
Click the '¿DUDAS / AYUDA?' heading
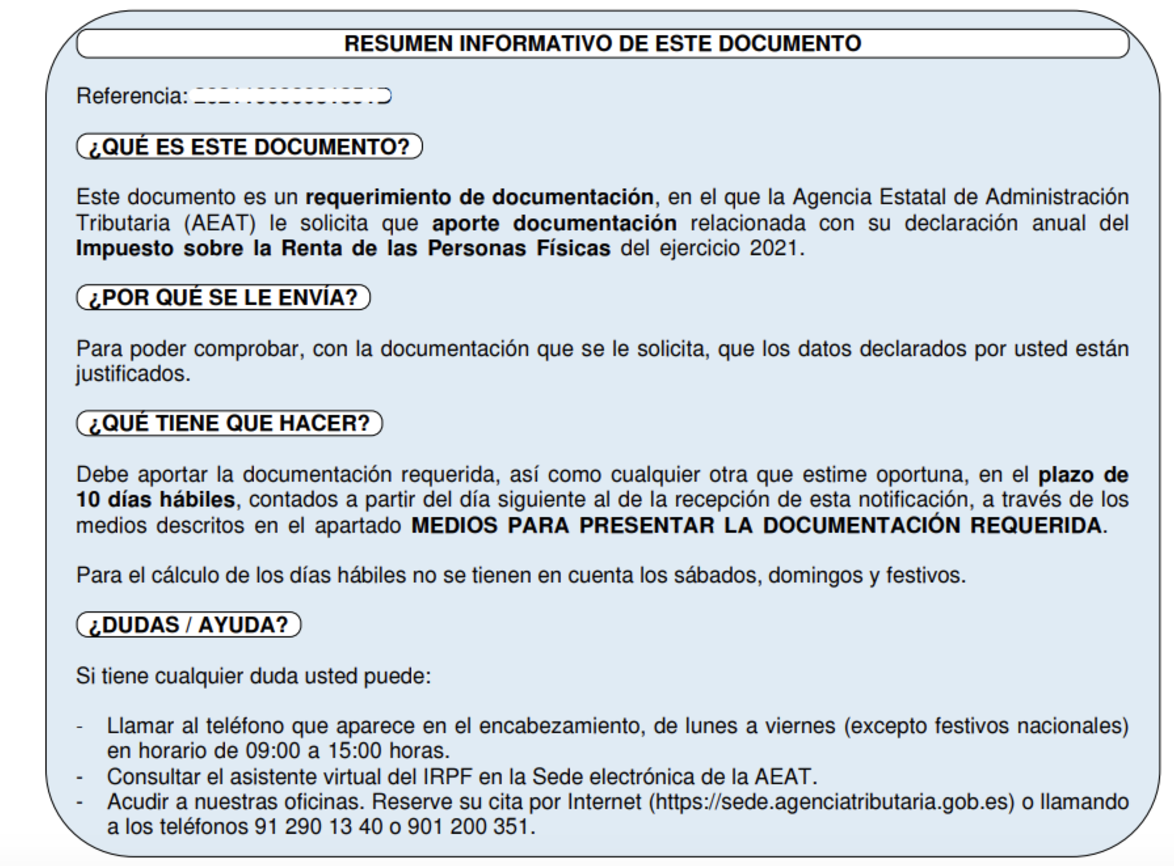189,625
